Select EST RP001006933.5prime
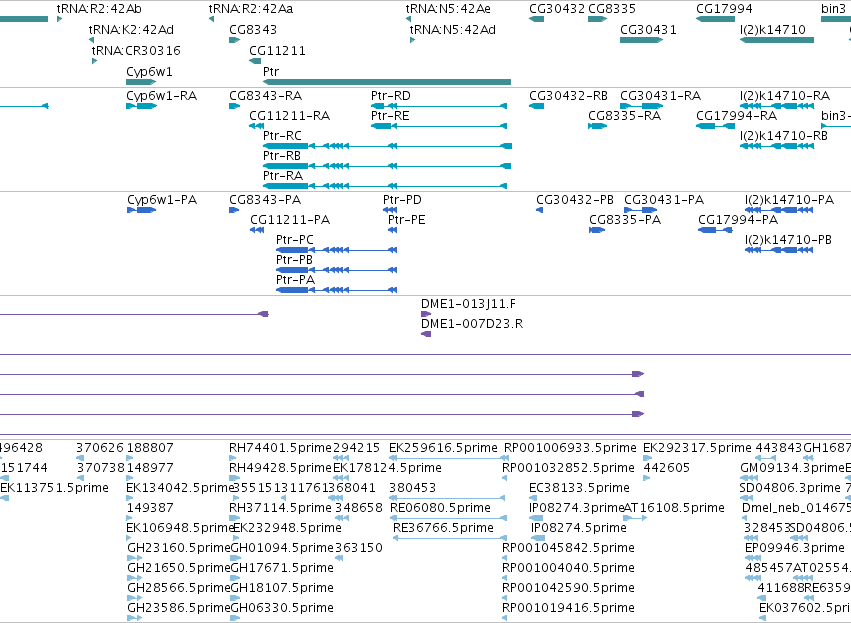This screenshot has width=851, height=623. [570, 448]
